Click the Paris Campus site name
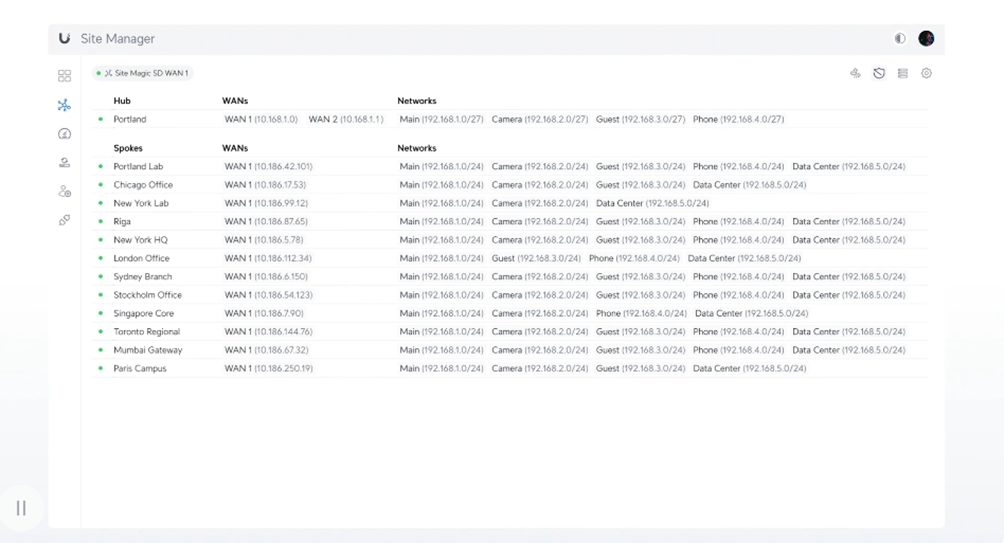The height and width of the screenshot is (543, 1004). pos(140,368)
